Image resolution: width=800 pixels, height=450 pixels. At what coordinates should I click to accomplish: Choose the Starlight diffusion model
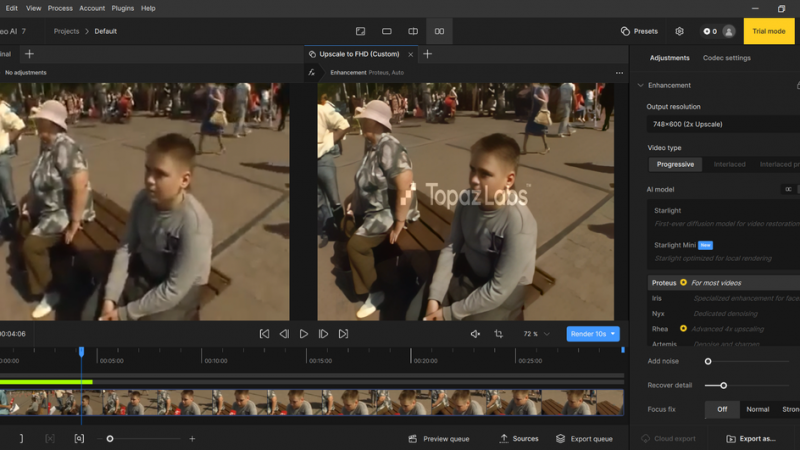click(x=724, y=217)
